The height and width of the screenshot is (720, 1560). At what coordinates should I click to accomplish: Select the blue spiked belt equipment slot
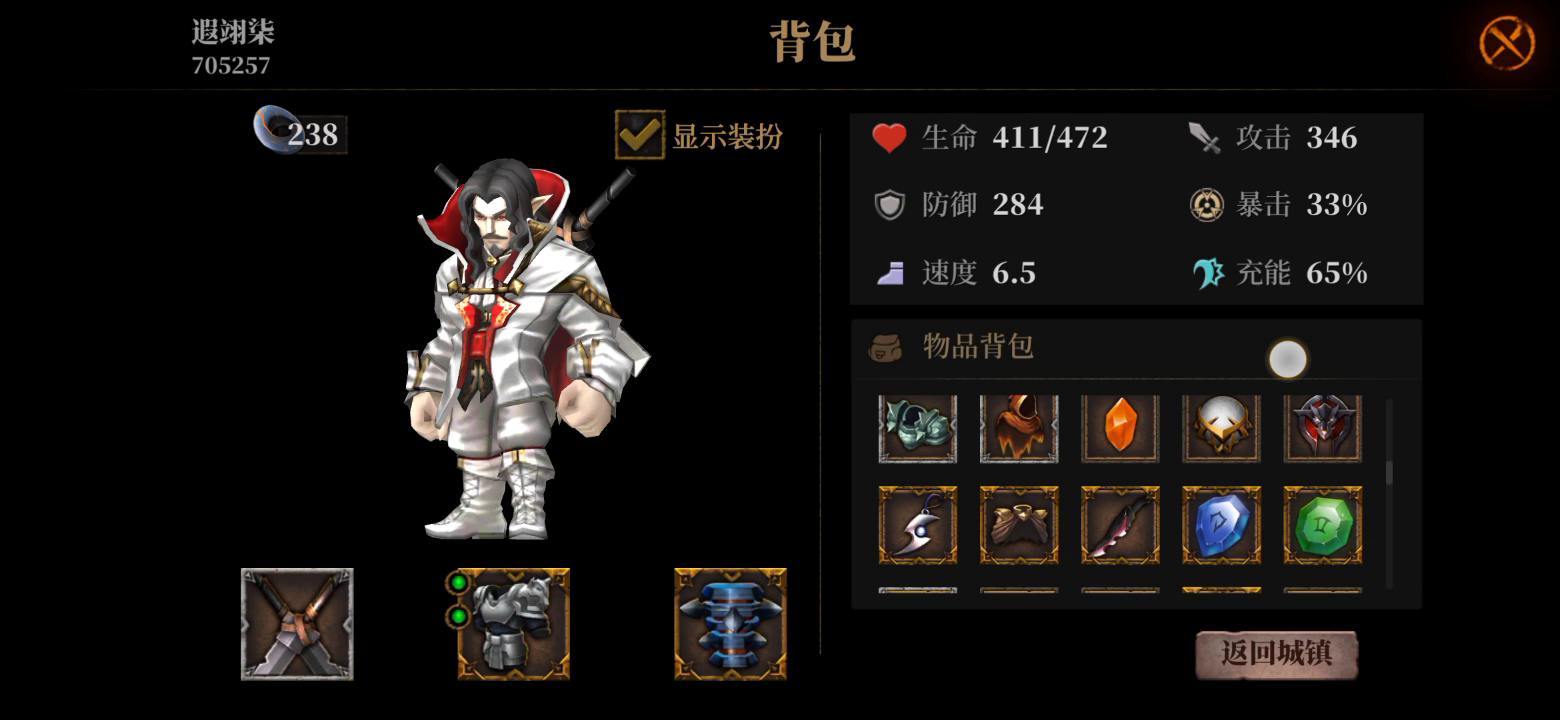(730, 624)
